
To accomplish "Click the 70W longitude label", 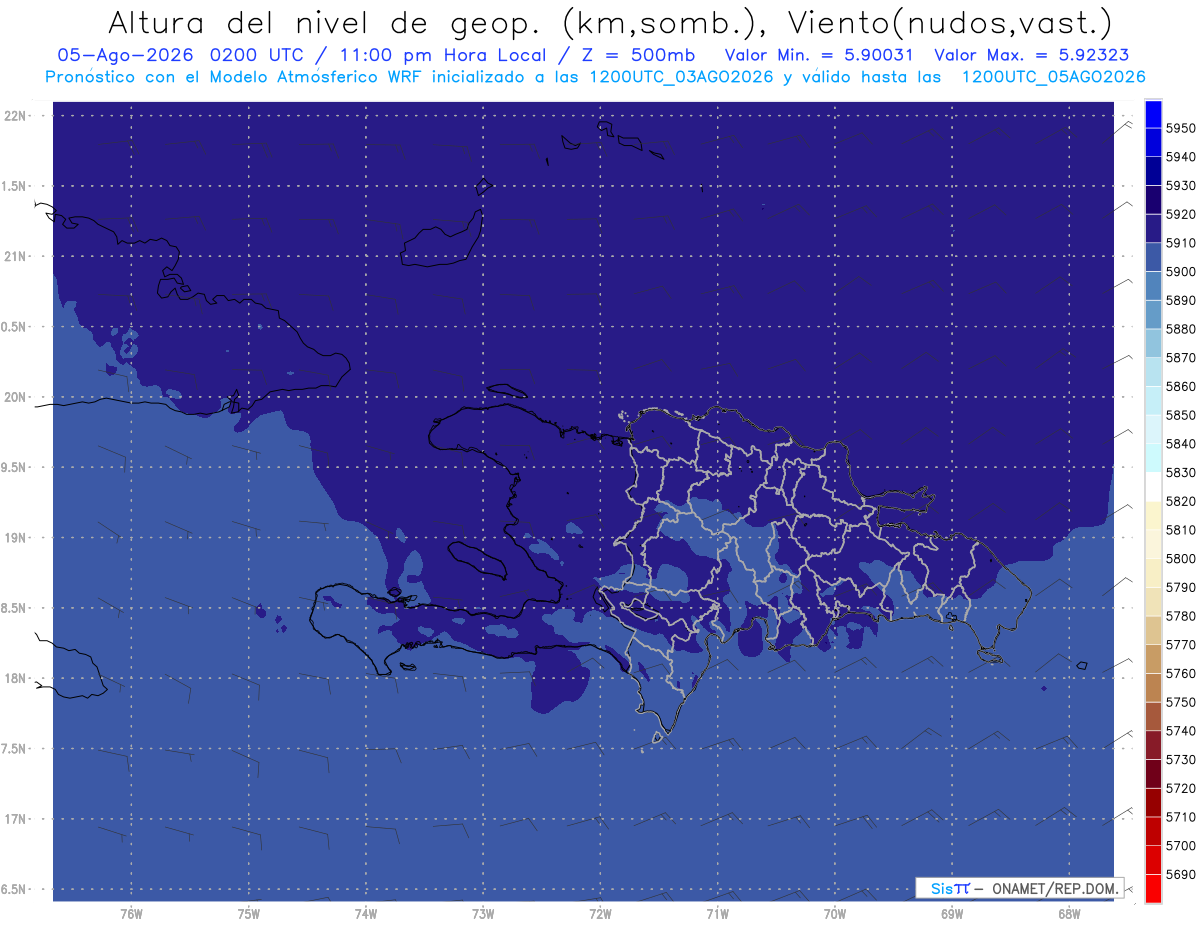I will pyautogui.click(x=835, y=914).
